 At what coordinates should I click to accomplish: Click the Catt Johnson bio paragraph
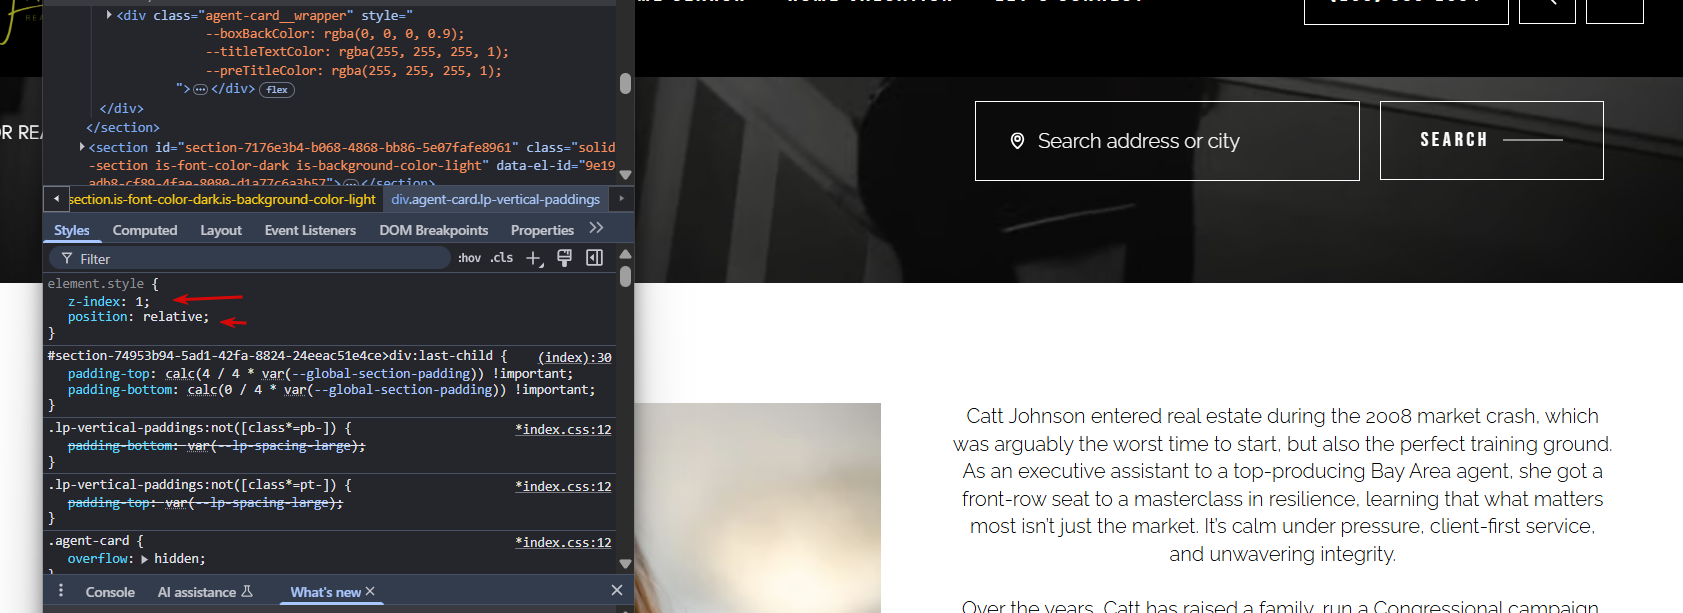pyautogui.click(x=1283, y=485)
